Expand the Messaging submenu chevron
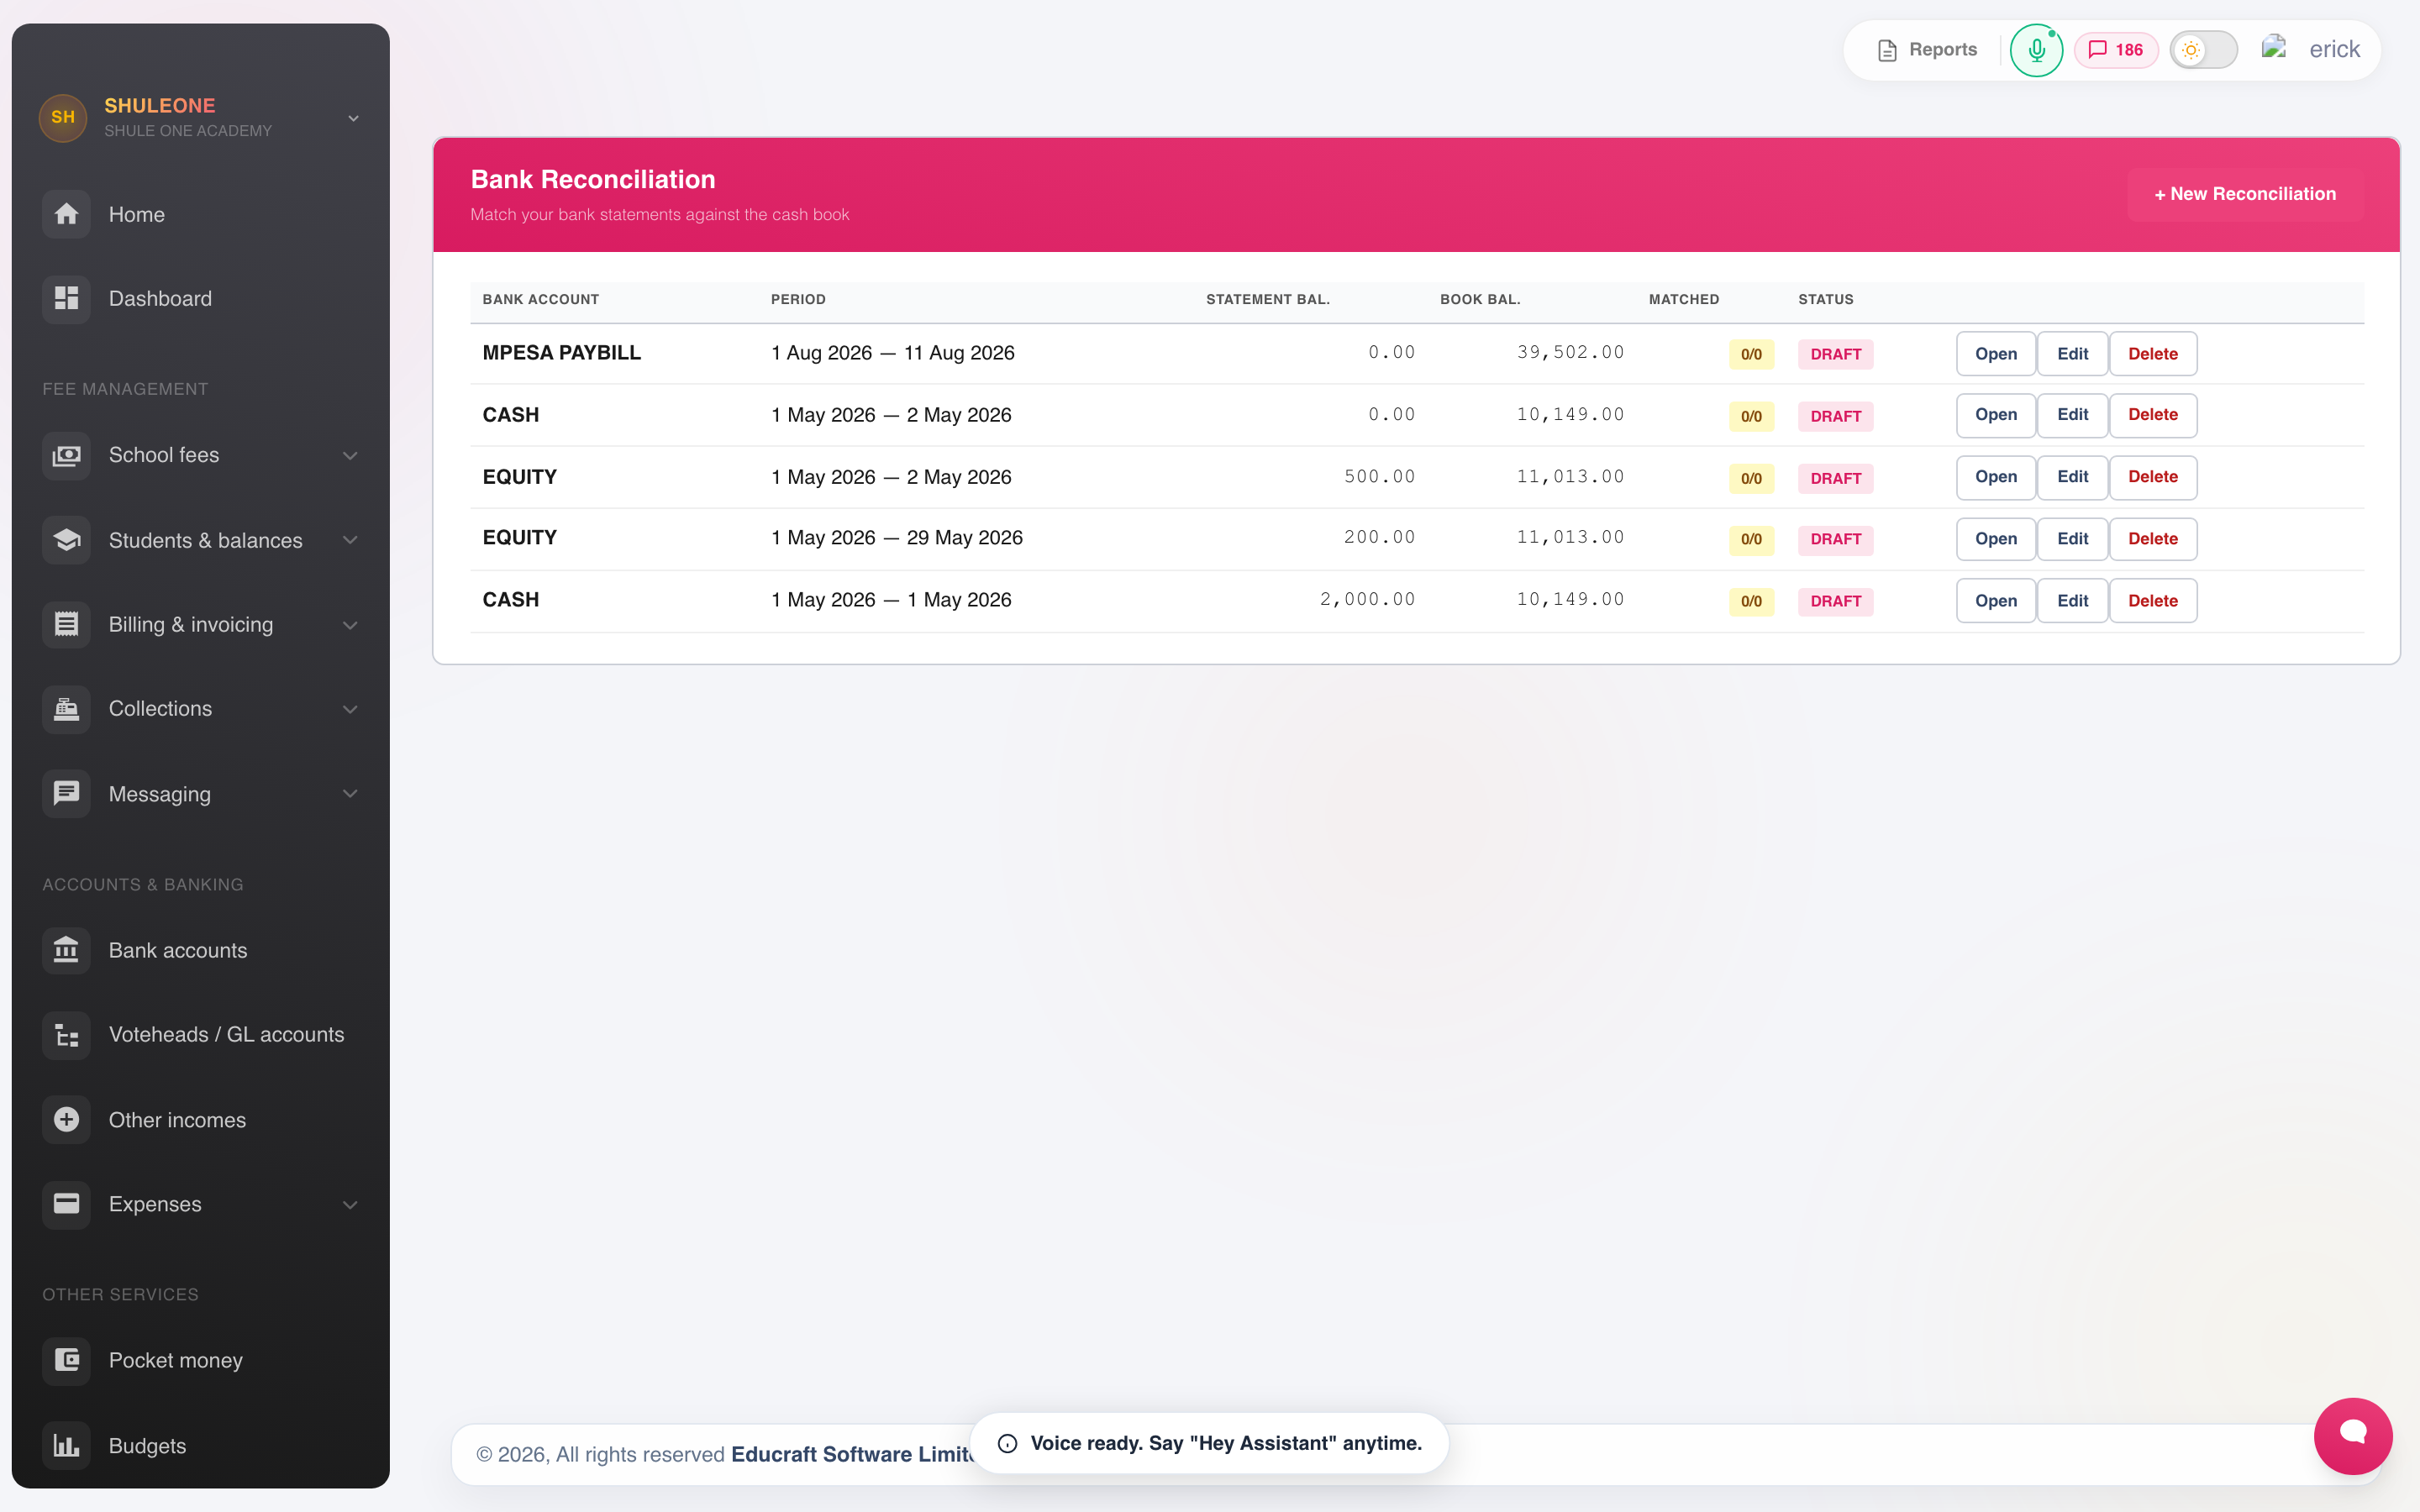This screenshot has width=2420, height=1512. pyautogui.click(x=350, y=794)
